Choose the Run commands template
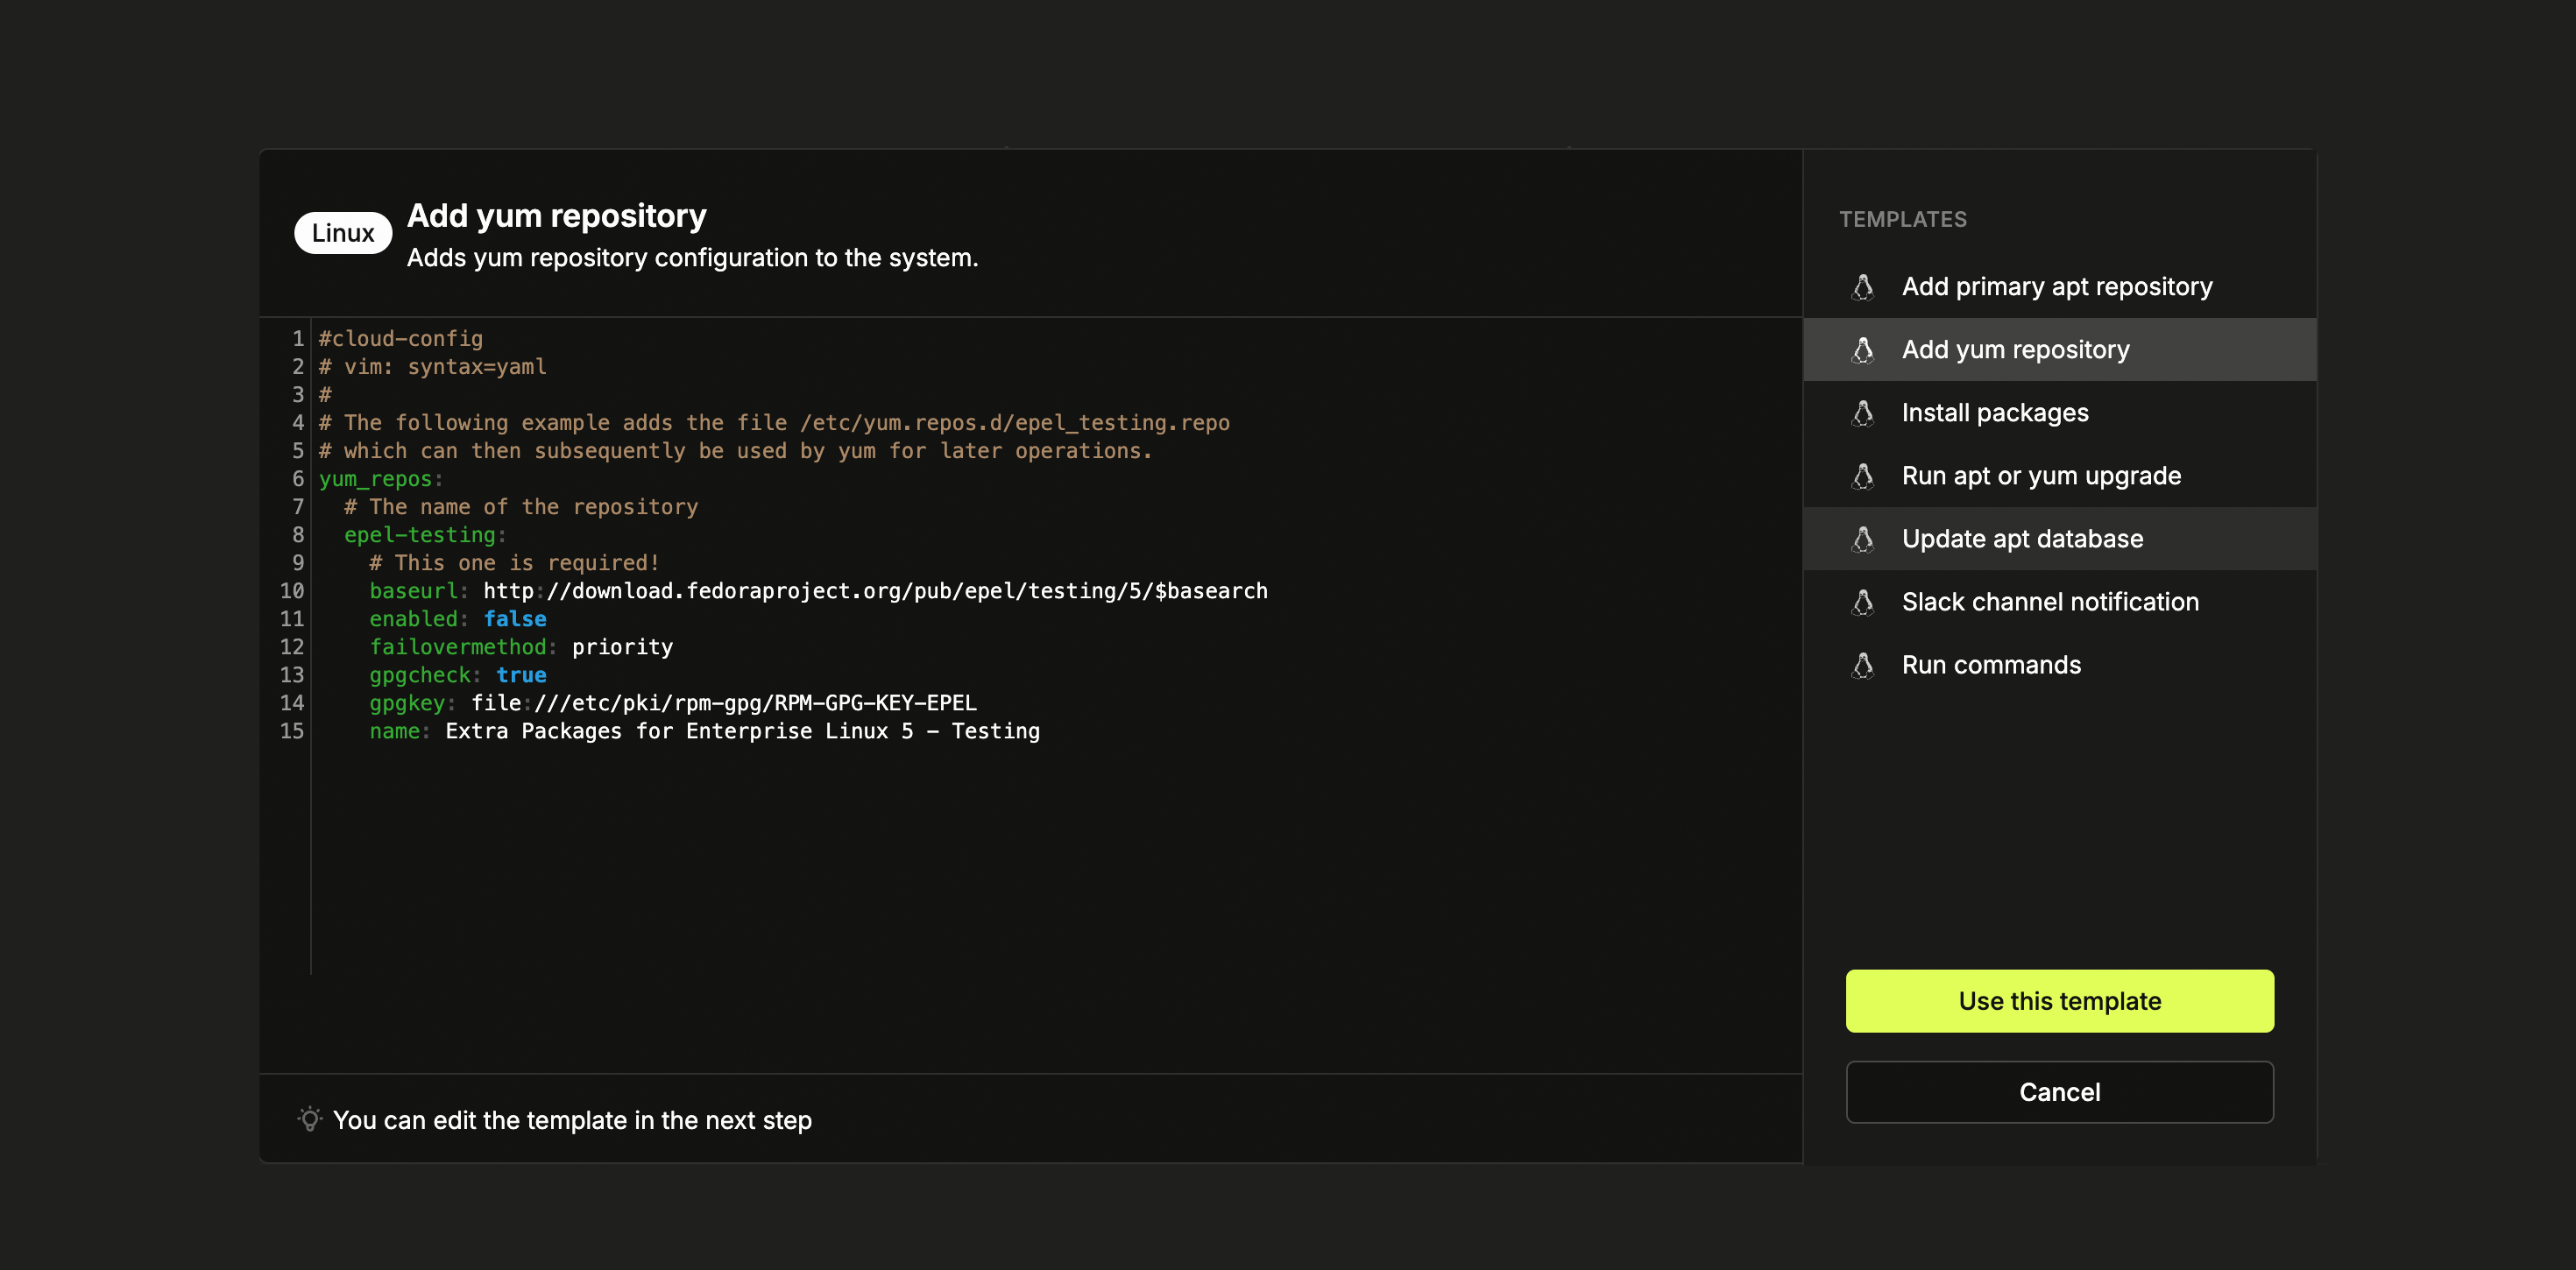This screenshot has height=1270, width=2576. (1991, 665)
